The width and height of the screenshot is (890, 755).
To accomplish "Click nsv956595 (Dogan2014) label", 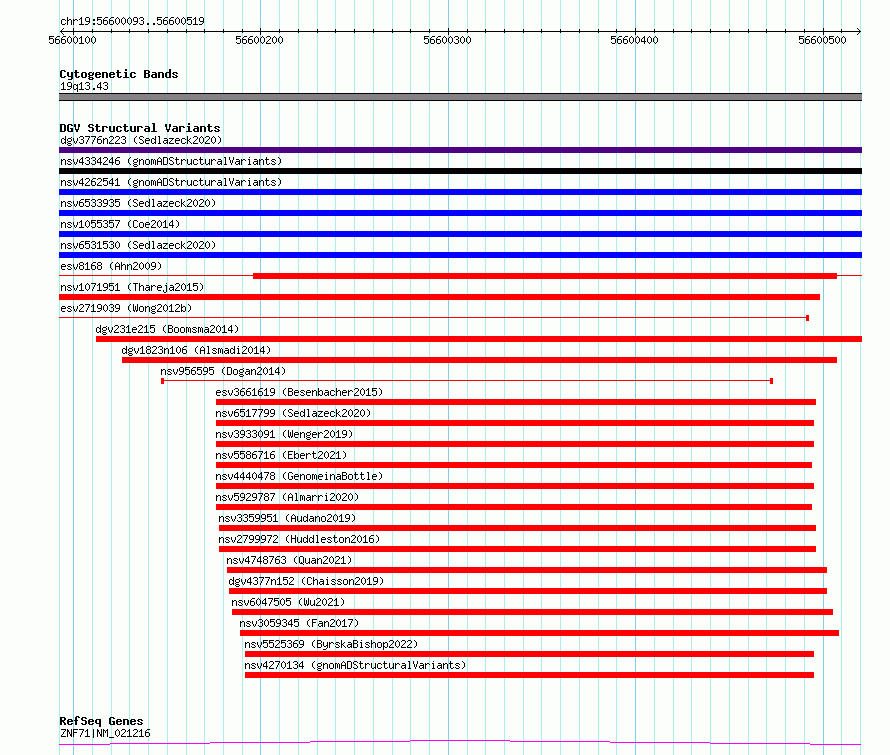I will tap(223, 371).
